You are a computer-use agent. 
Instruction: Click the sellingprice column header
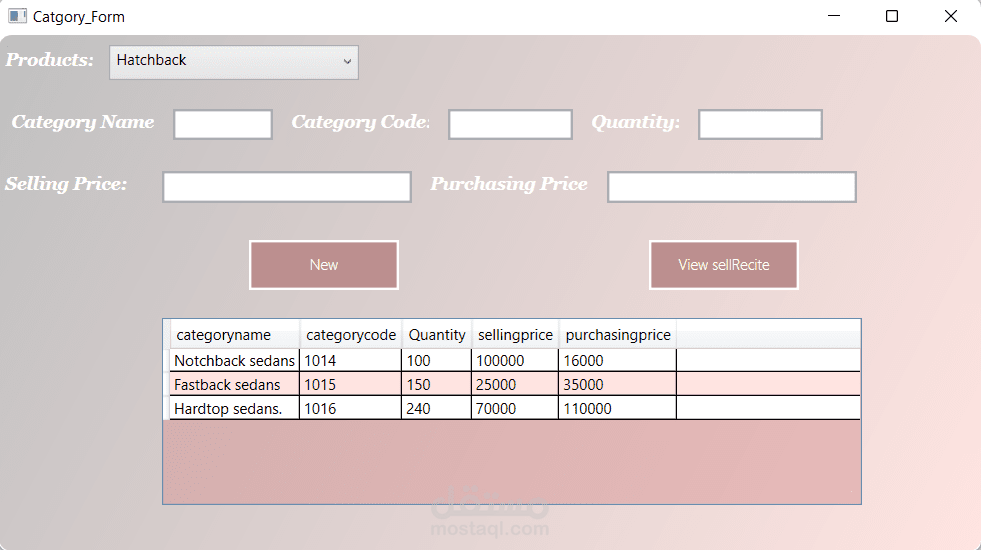tap(515, 335)
